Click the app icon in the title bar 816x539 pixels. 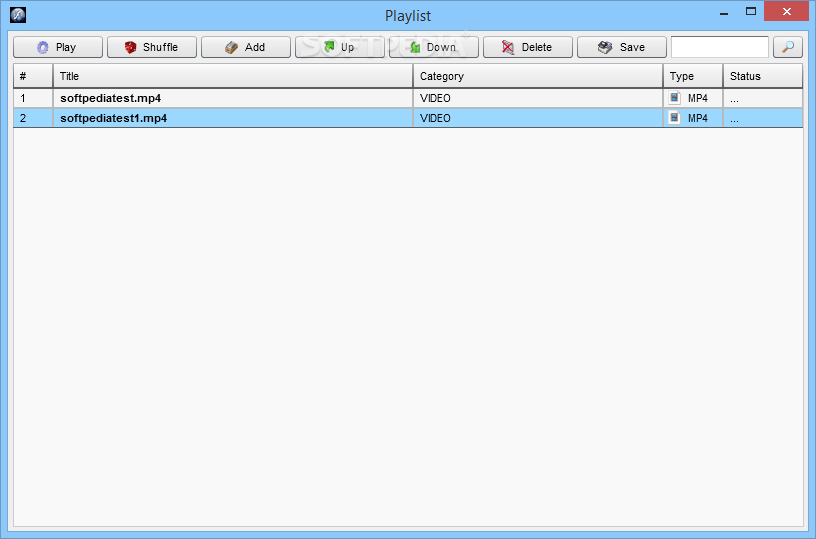[x=18, y=15]
